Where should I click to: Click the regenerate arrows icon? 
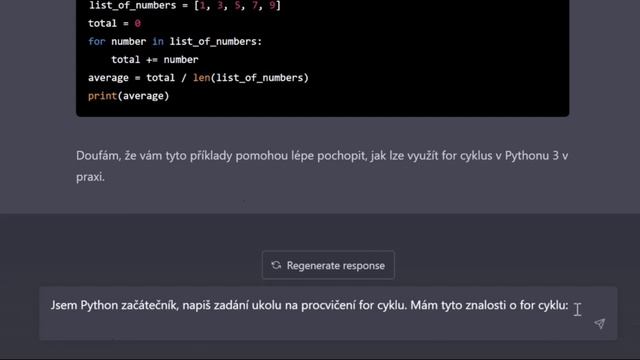276,265
